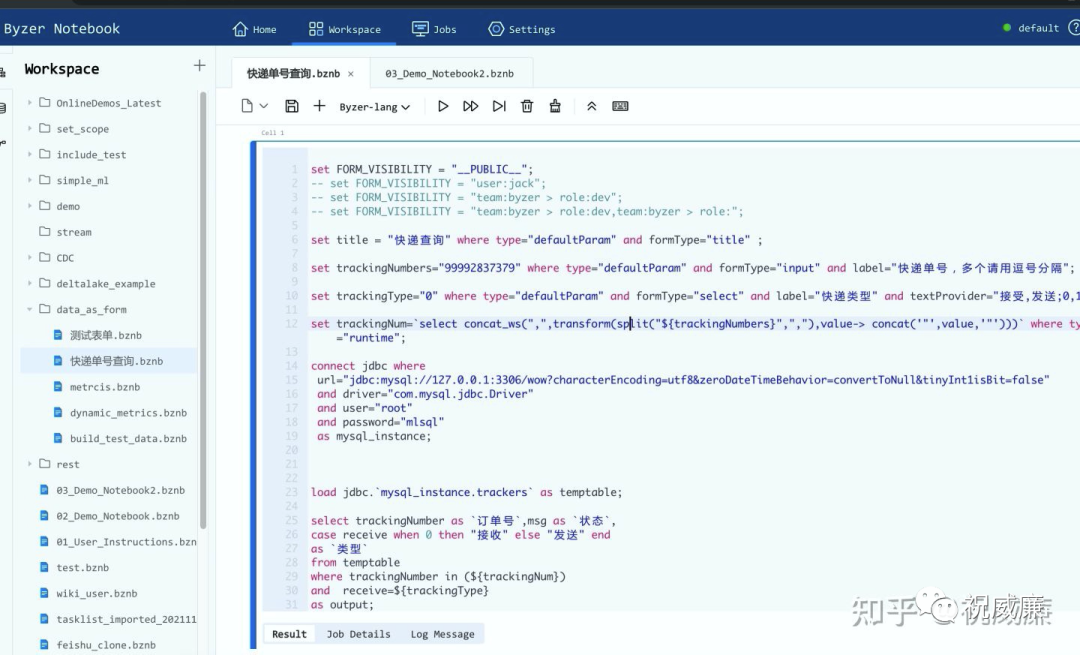The height and width of the screenshot is (655, 1080).
Task: Expand the deltalake_example folder
Action: (30, 283)
